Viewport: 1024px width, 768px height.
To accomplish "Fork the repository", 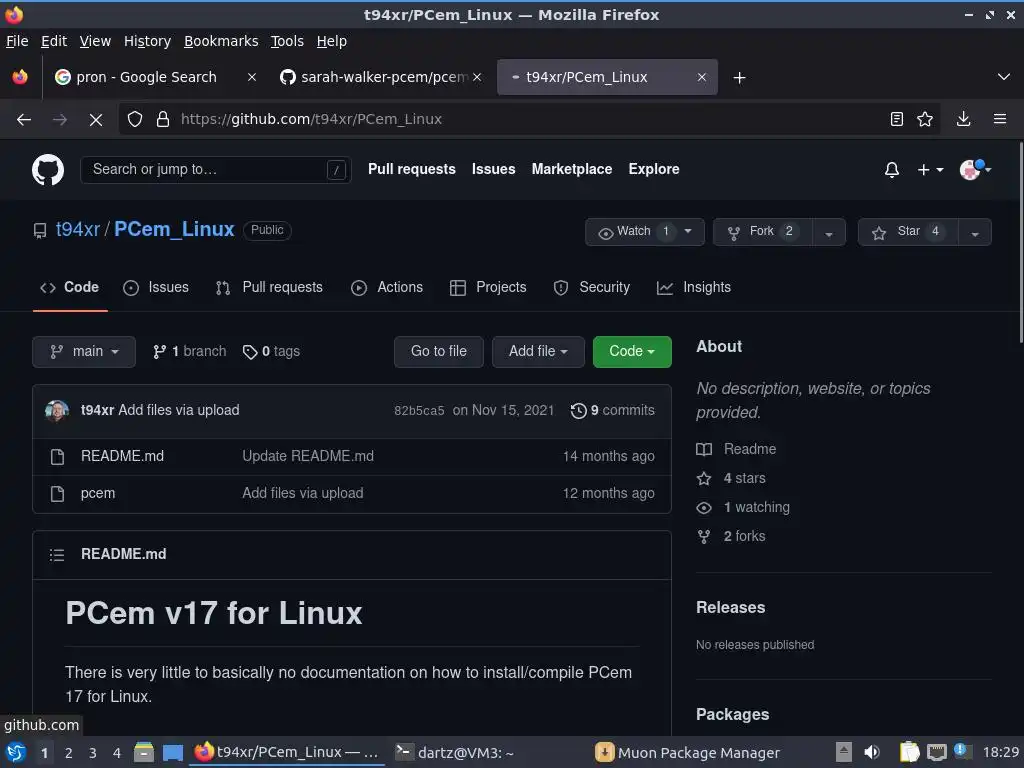I will [x=762, y=232].
